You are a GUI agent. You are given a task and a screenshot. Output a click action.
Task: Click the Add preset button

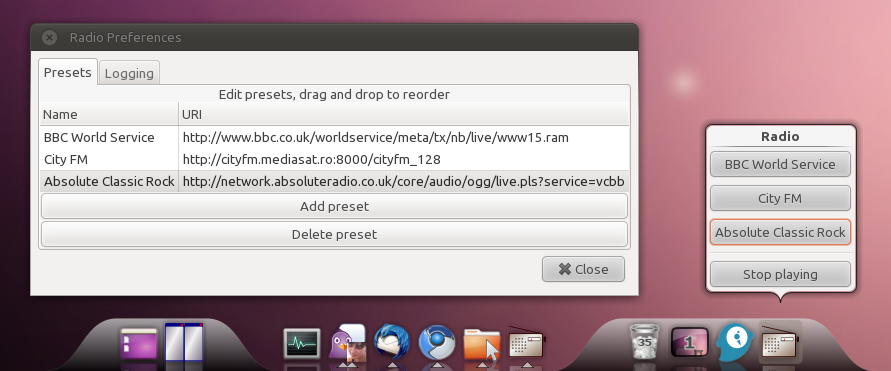tap(334, 206)
